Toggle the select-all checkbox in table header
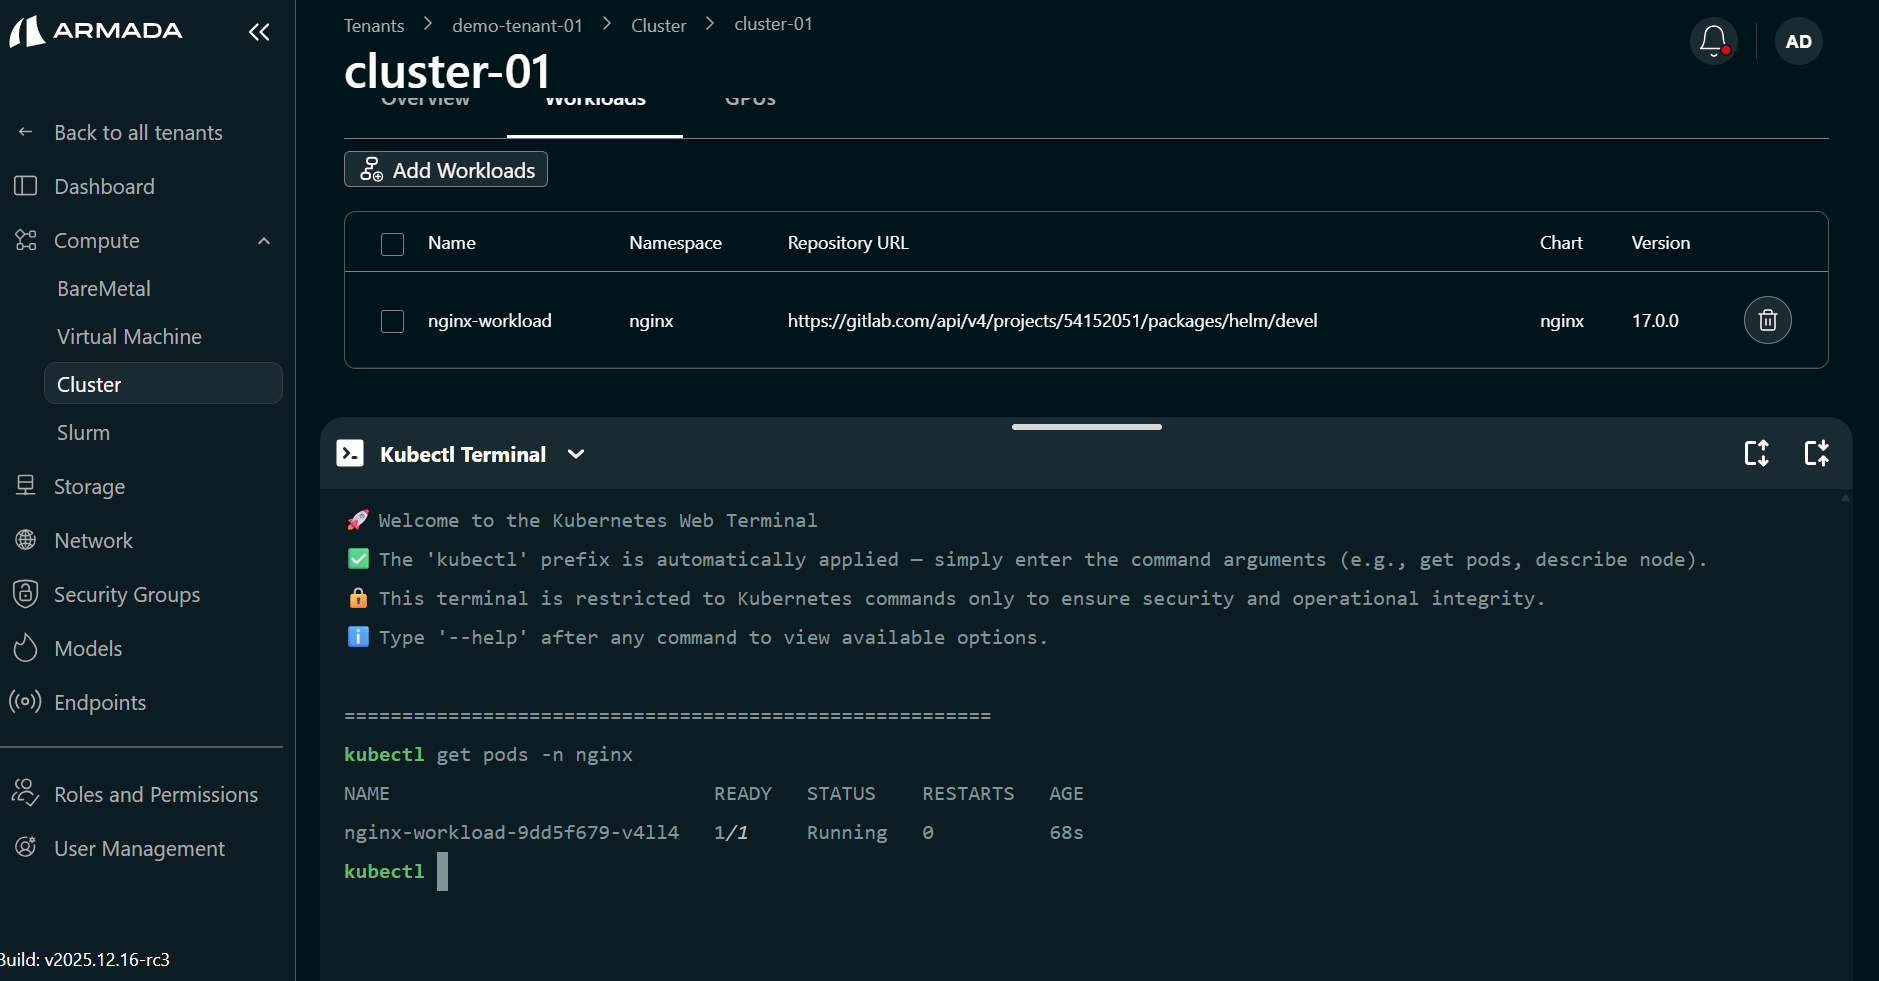The width and height of the screenshot is (1879, 981). click(x=392, y=244)
